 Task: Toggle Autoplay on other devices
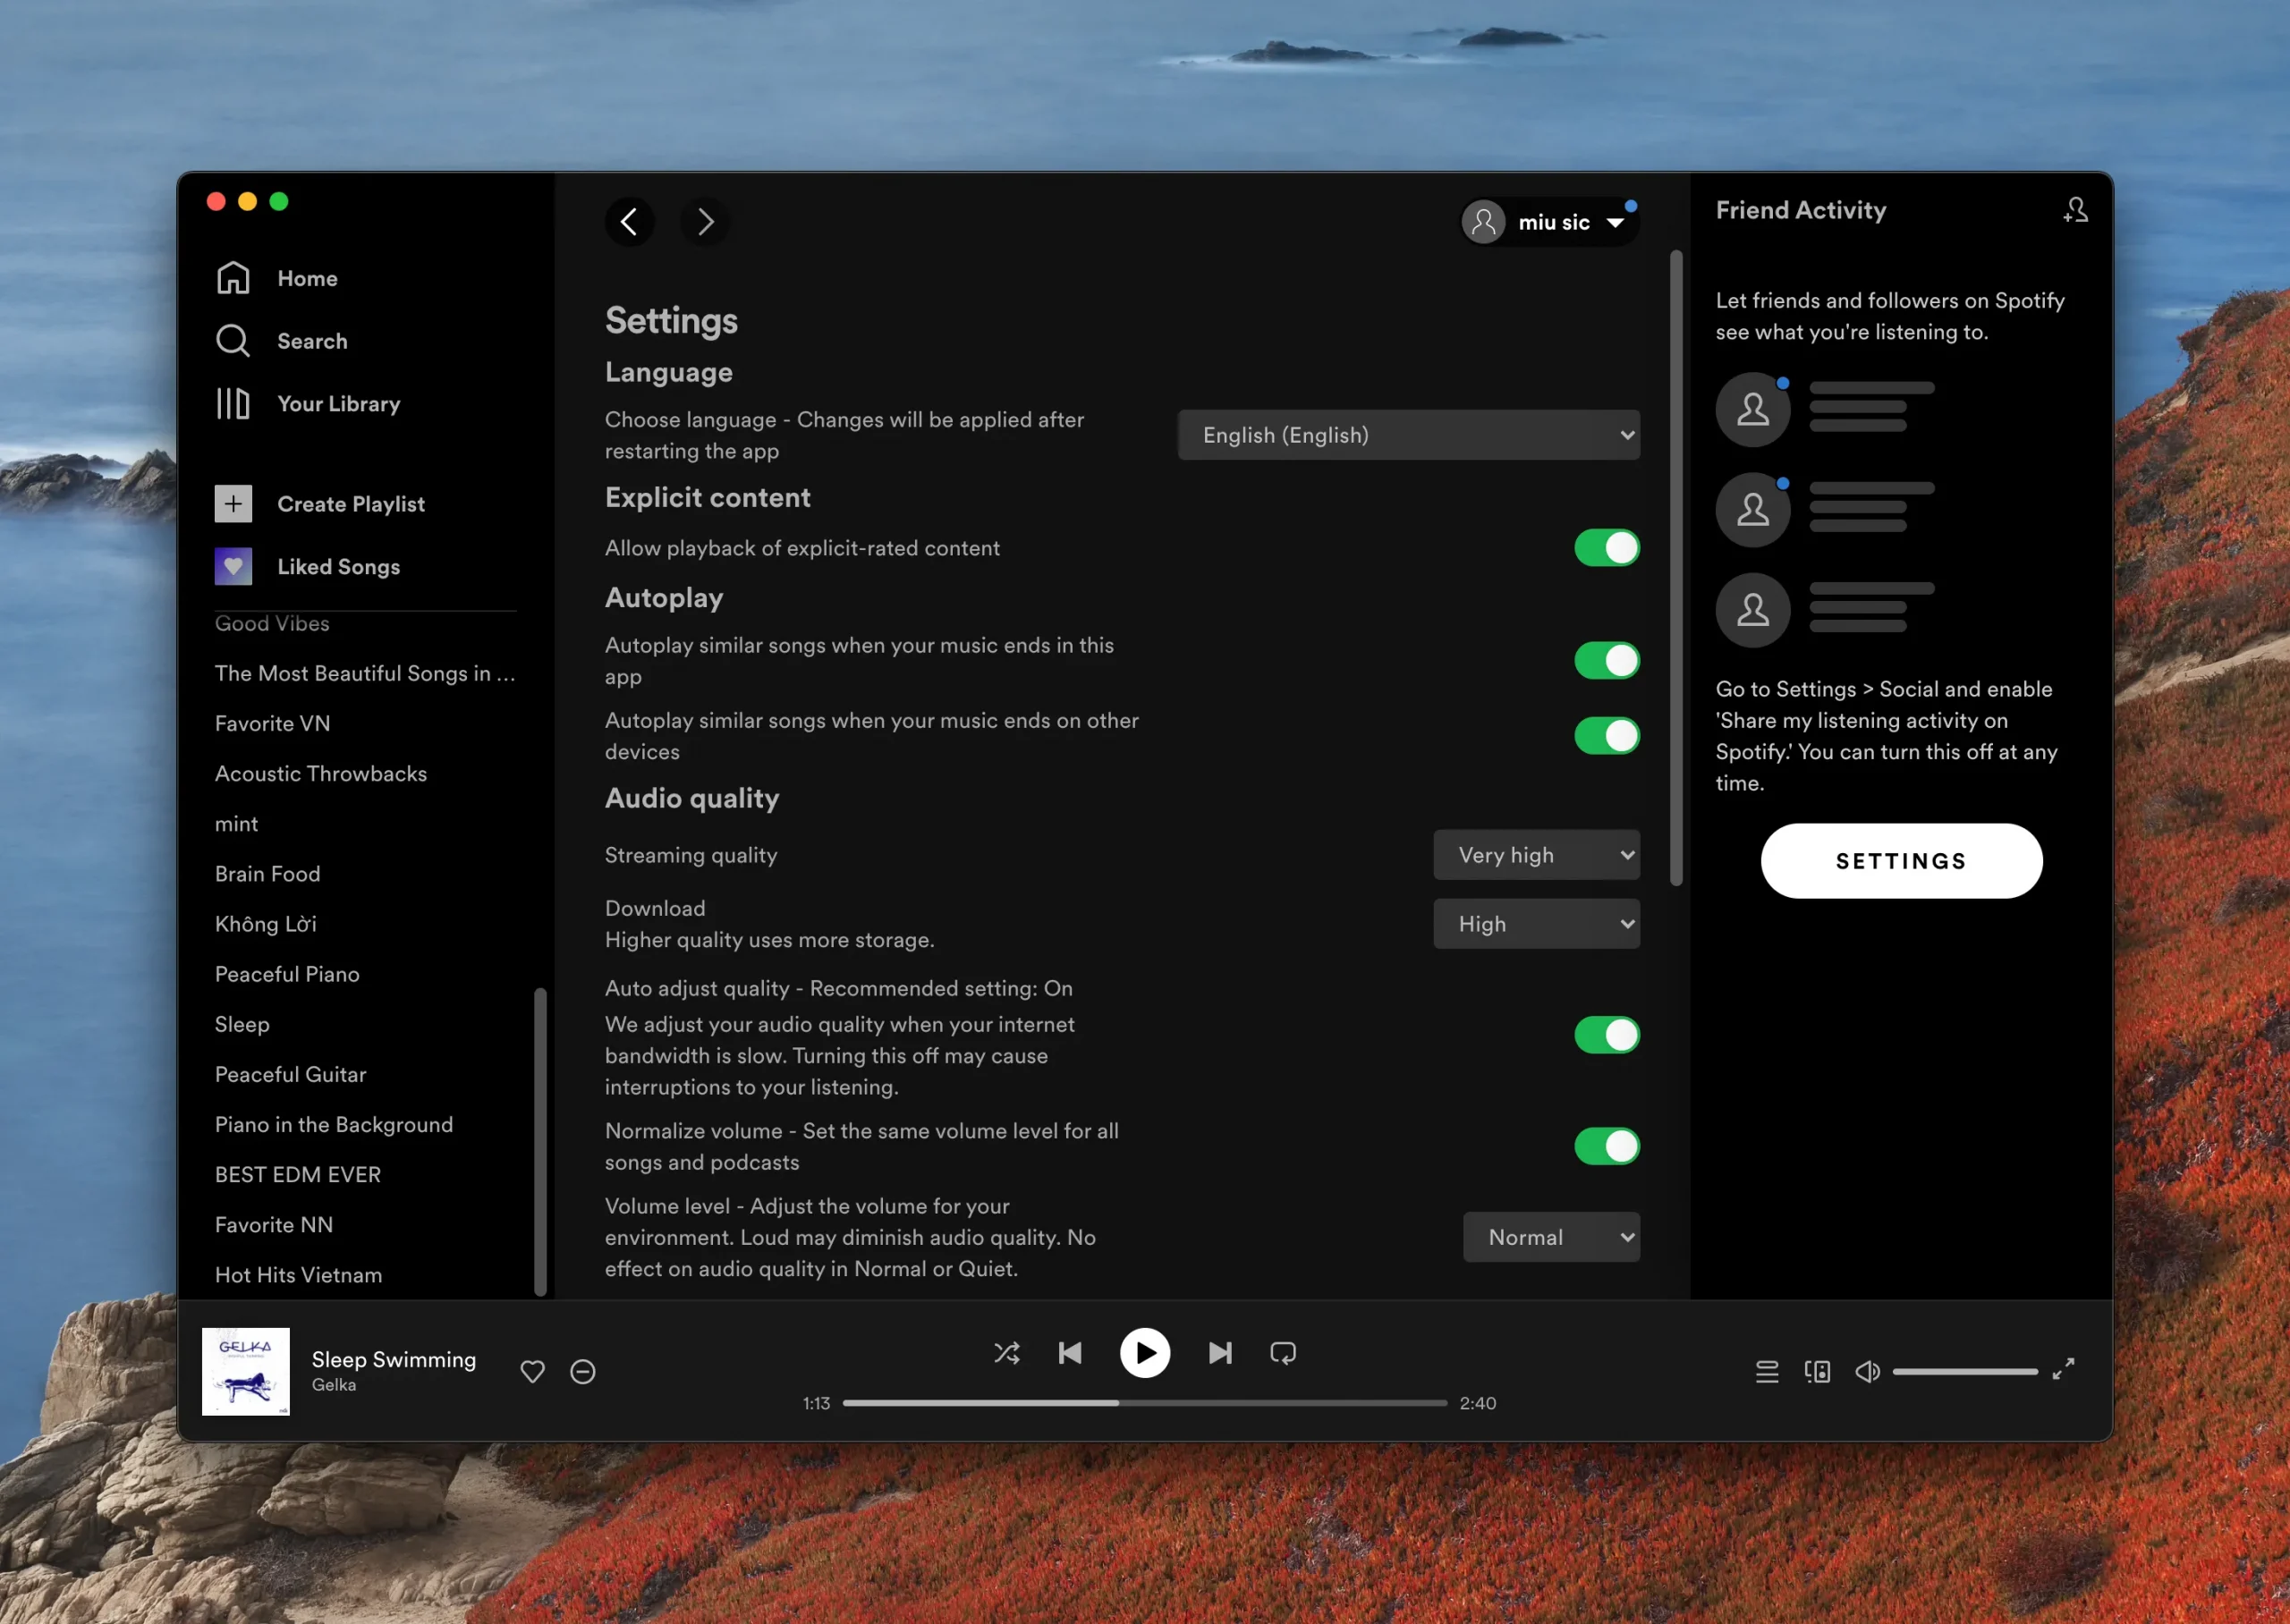click(x=1606, y=736)
